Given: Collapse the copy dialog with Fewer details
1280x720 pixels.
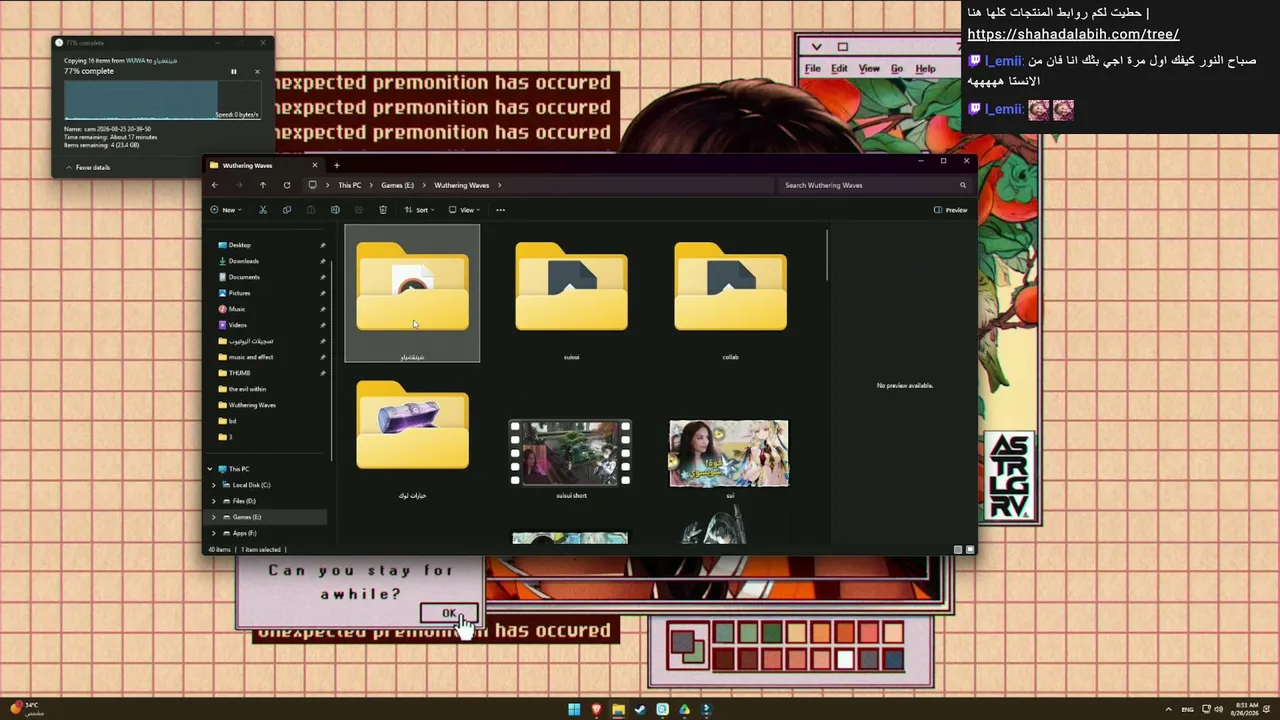Looking at the screenshot, I should pyautogui.click(x=88, y=167).
